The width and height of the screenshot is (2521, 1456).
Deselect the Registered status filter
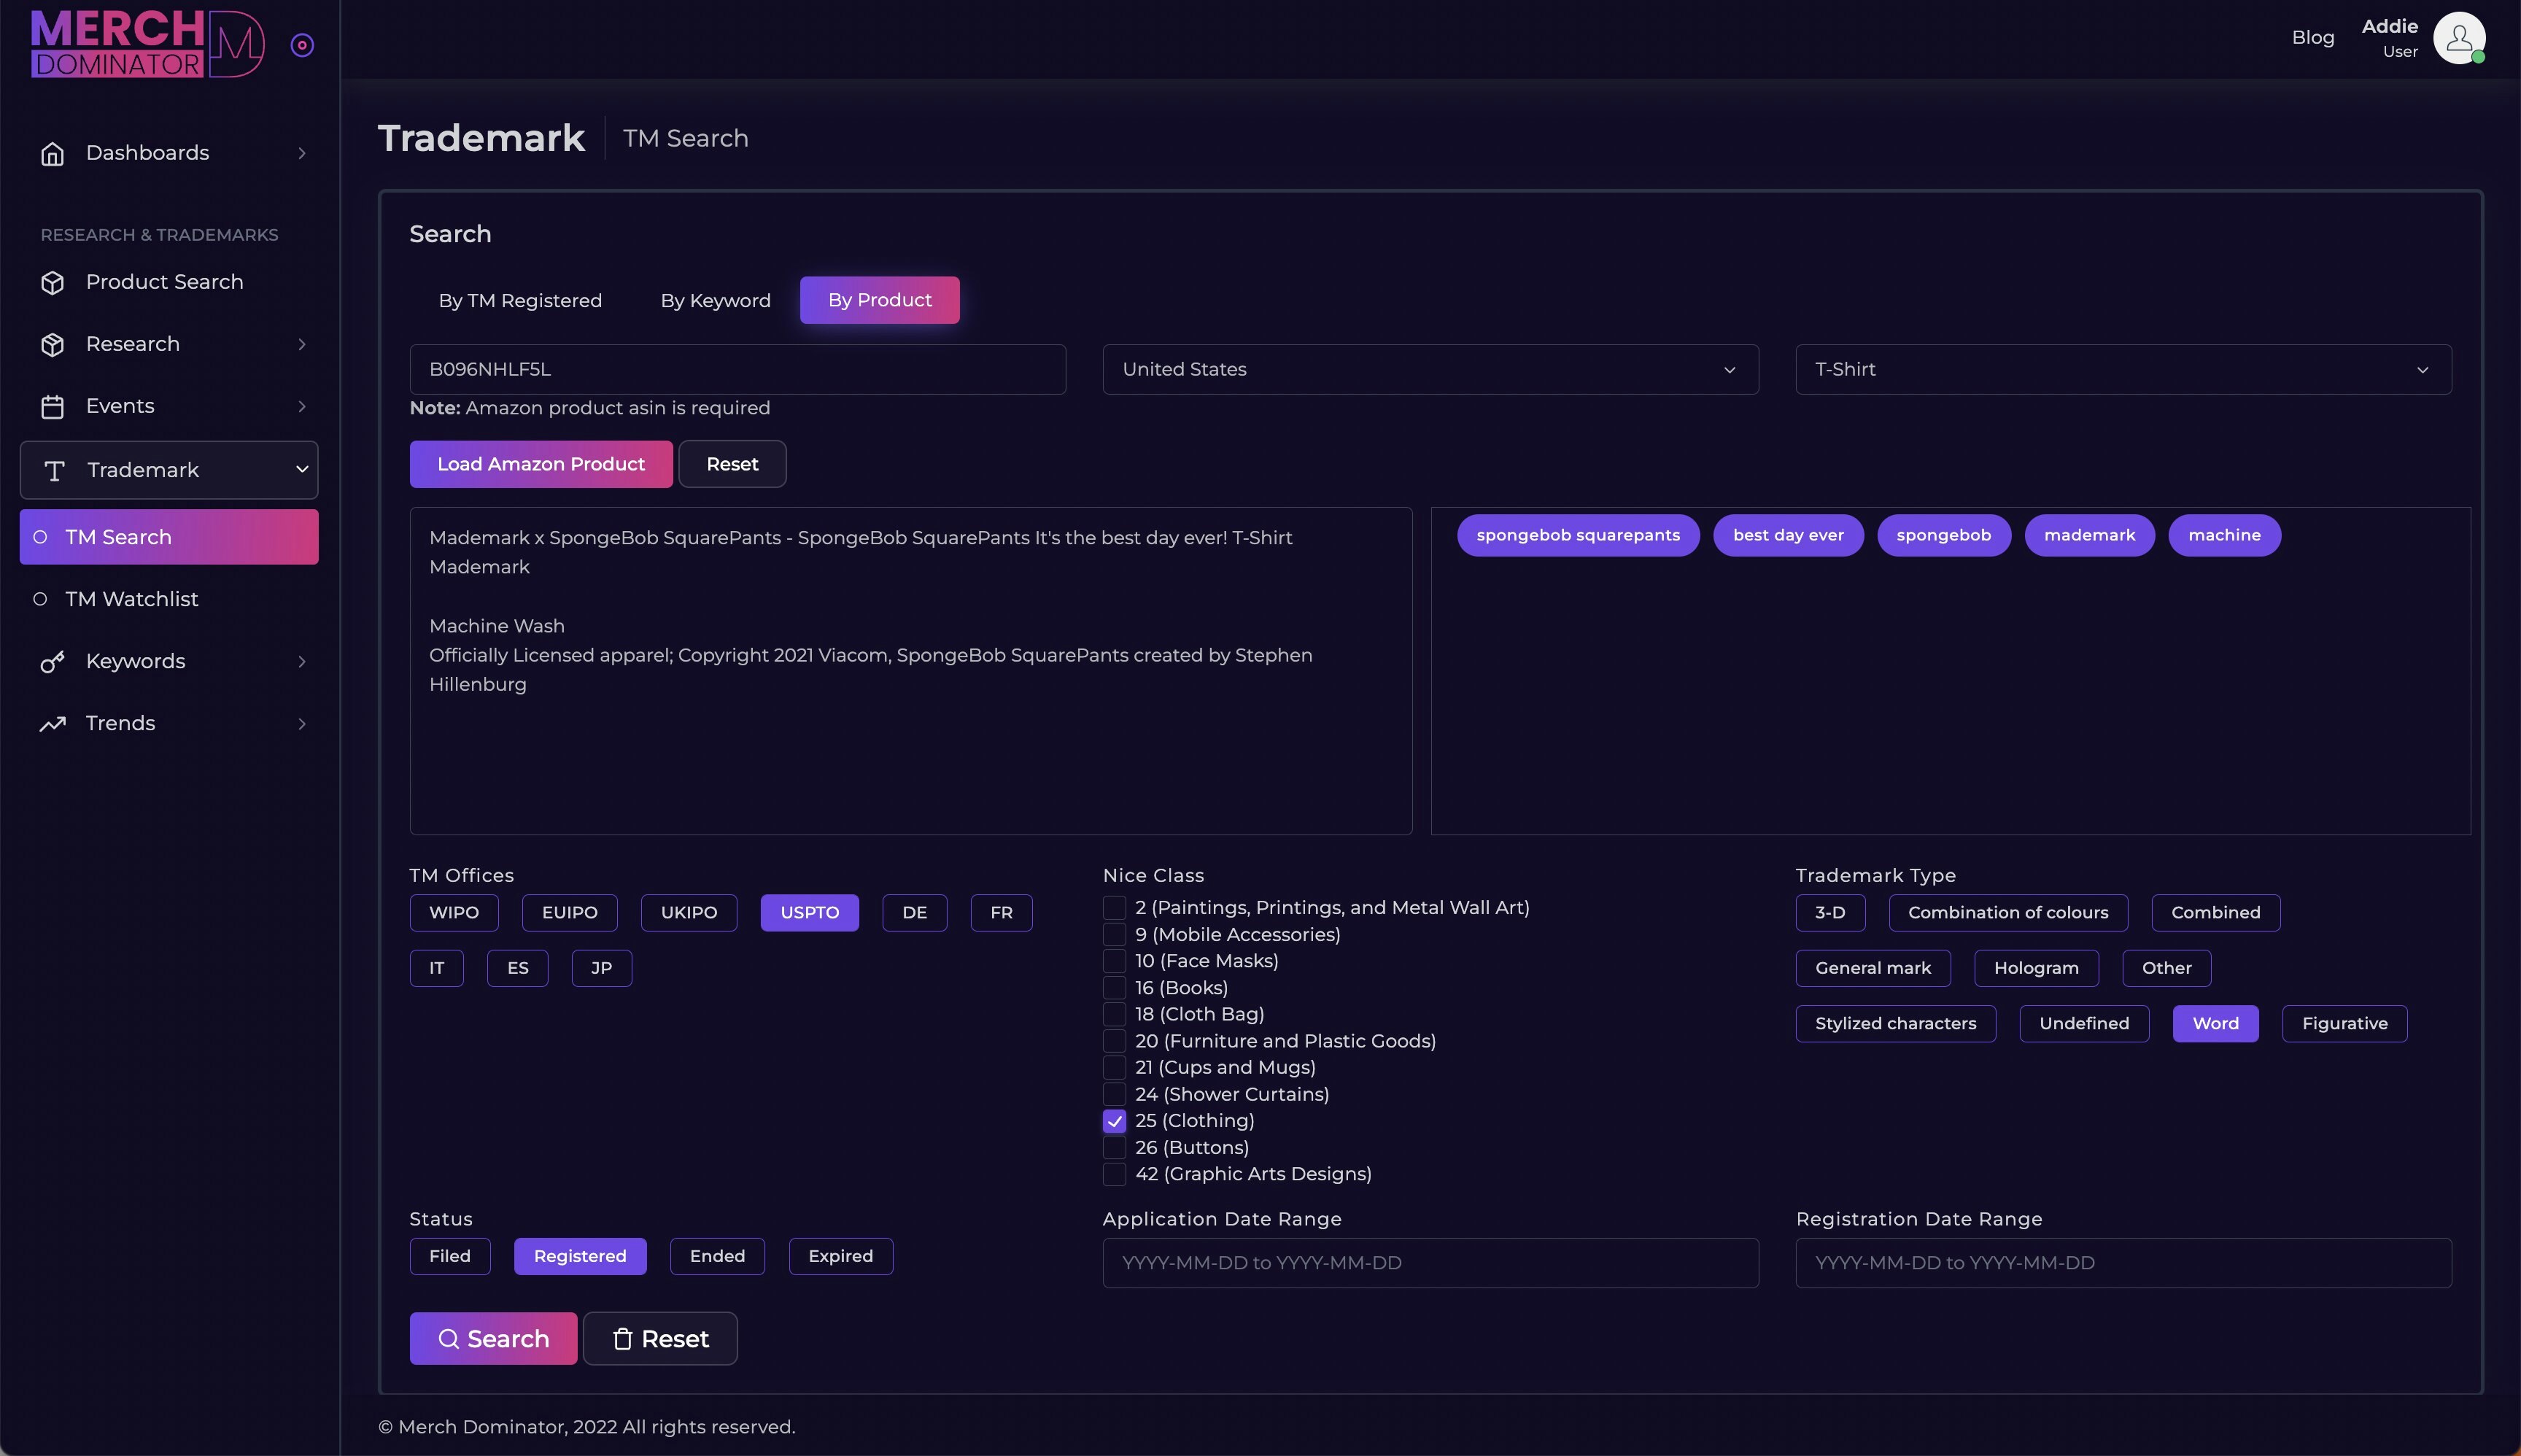[x=580, y=1257]
